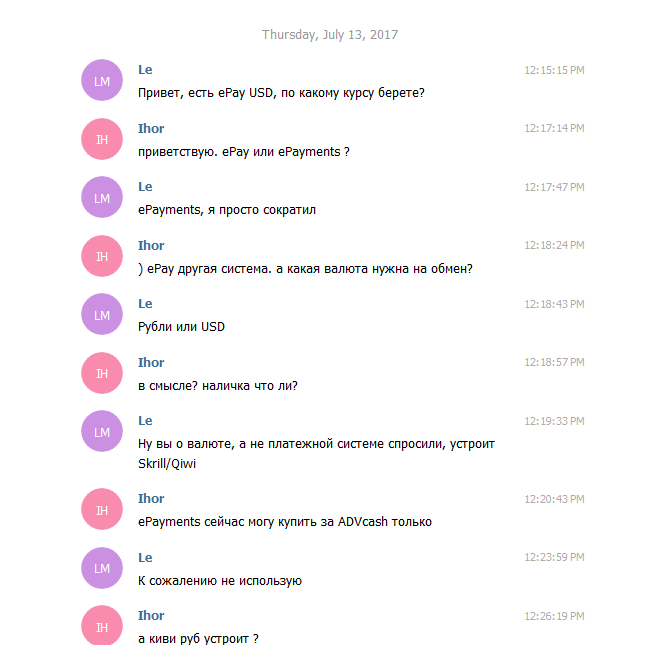Click the LM avatar next to 'я просто сократил'

tap(102, 197)
